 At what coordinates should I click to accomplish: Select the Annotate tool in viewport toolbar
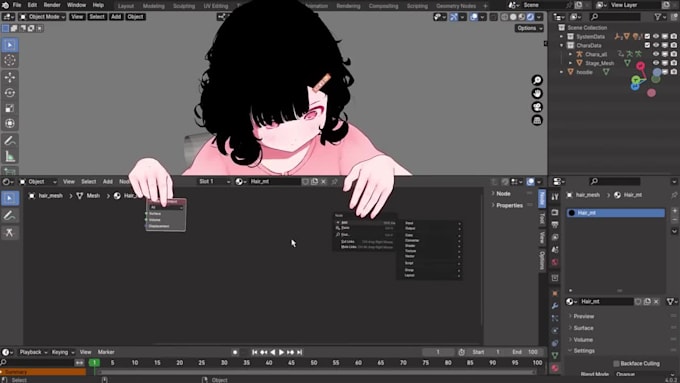click(10, 141)
